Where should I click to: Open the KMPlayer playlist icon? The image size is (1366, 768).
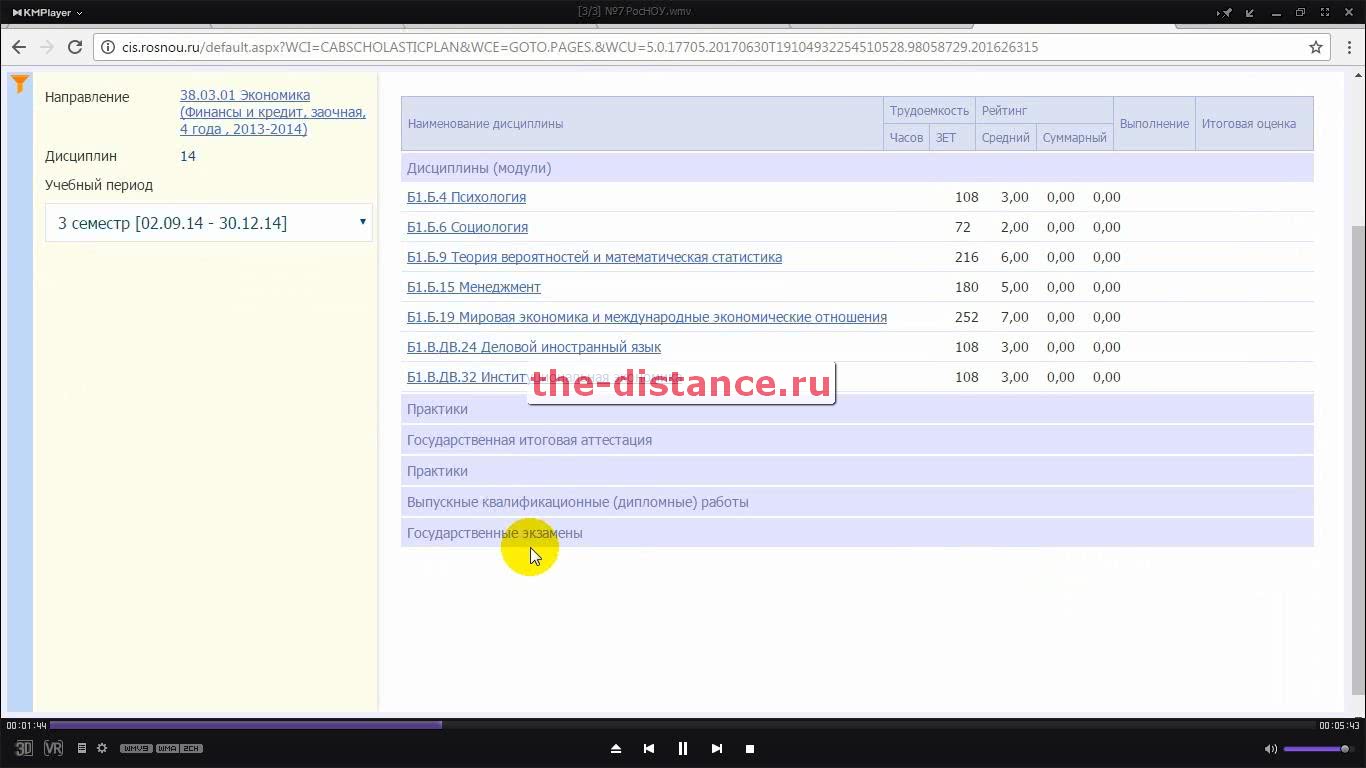click(x=82, y=748)
